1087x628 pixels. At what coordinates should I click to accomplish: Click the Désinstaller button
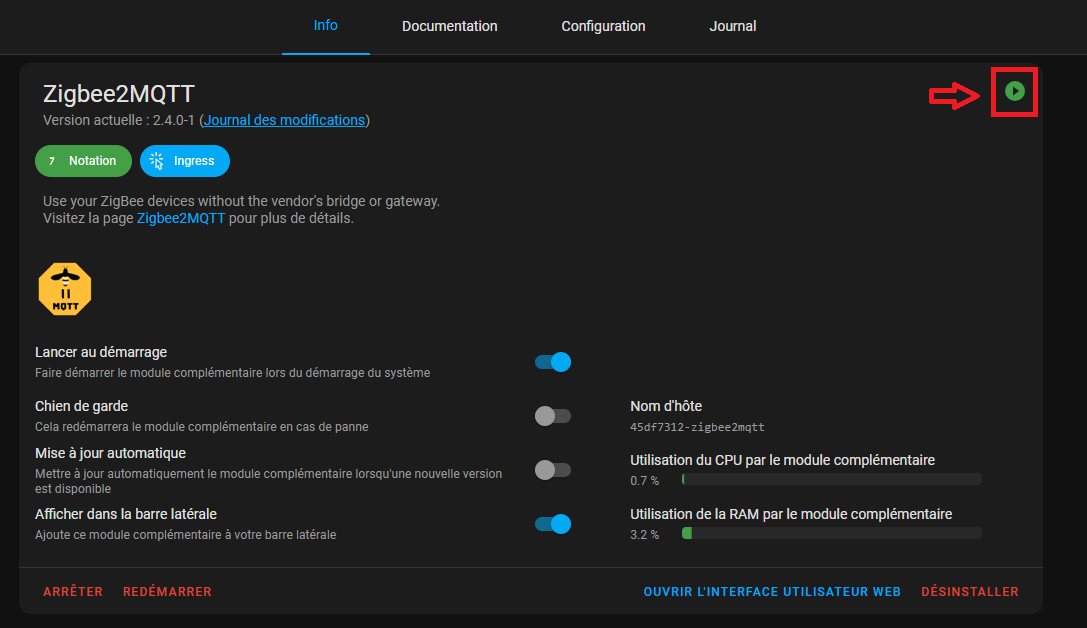(969, 592)
